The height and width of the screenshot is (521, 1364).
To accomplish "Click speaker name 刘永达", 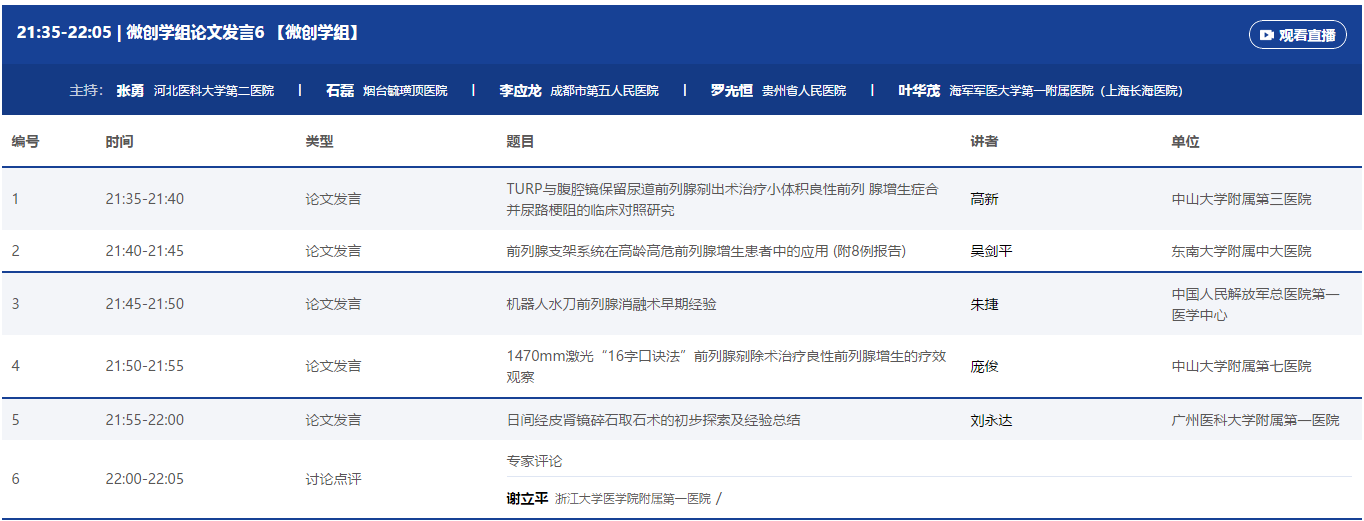I will pos(991,420).
